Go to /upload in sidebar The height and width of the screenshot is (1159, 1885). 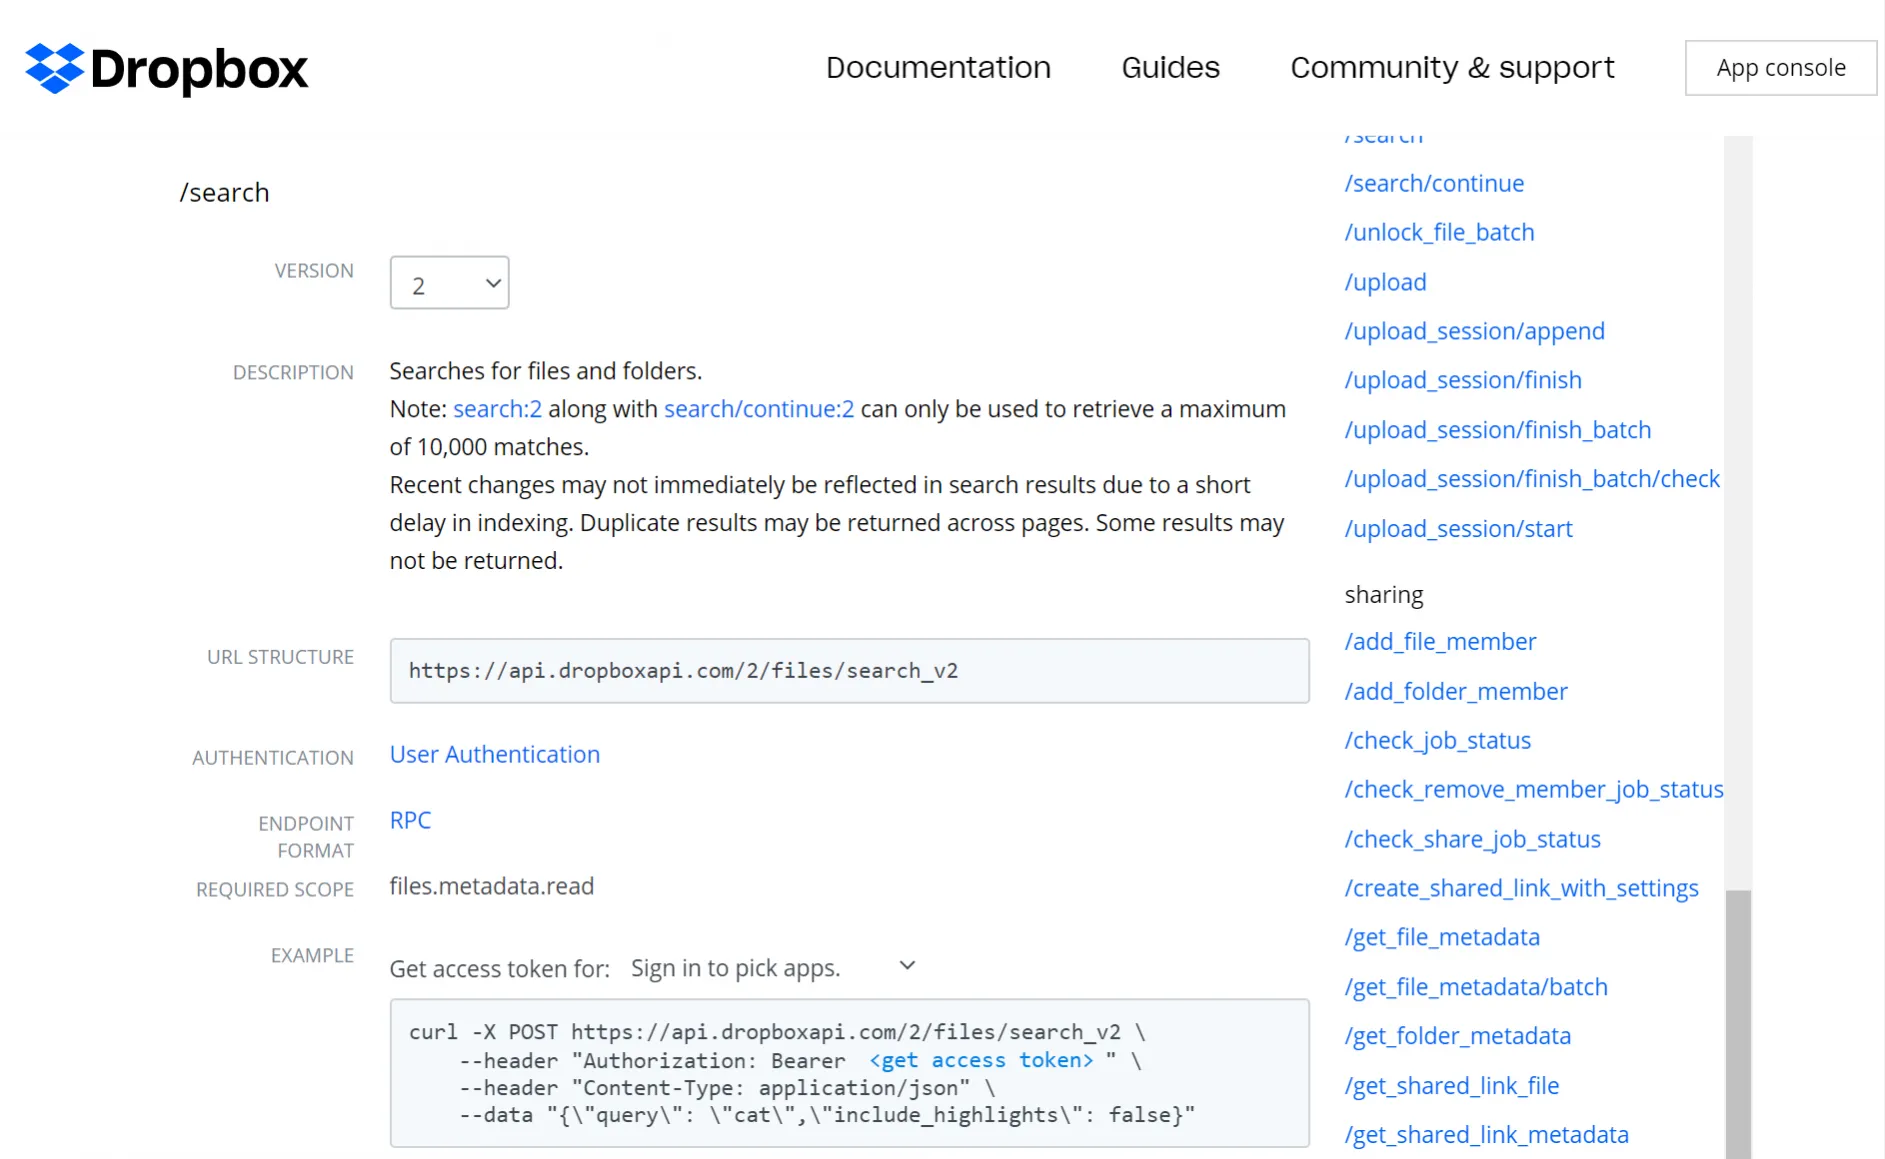(x=1385, y=282)
